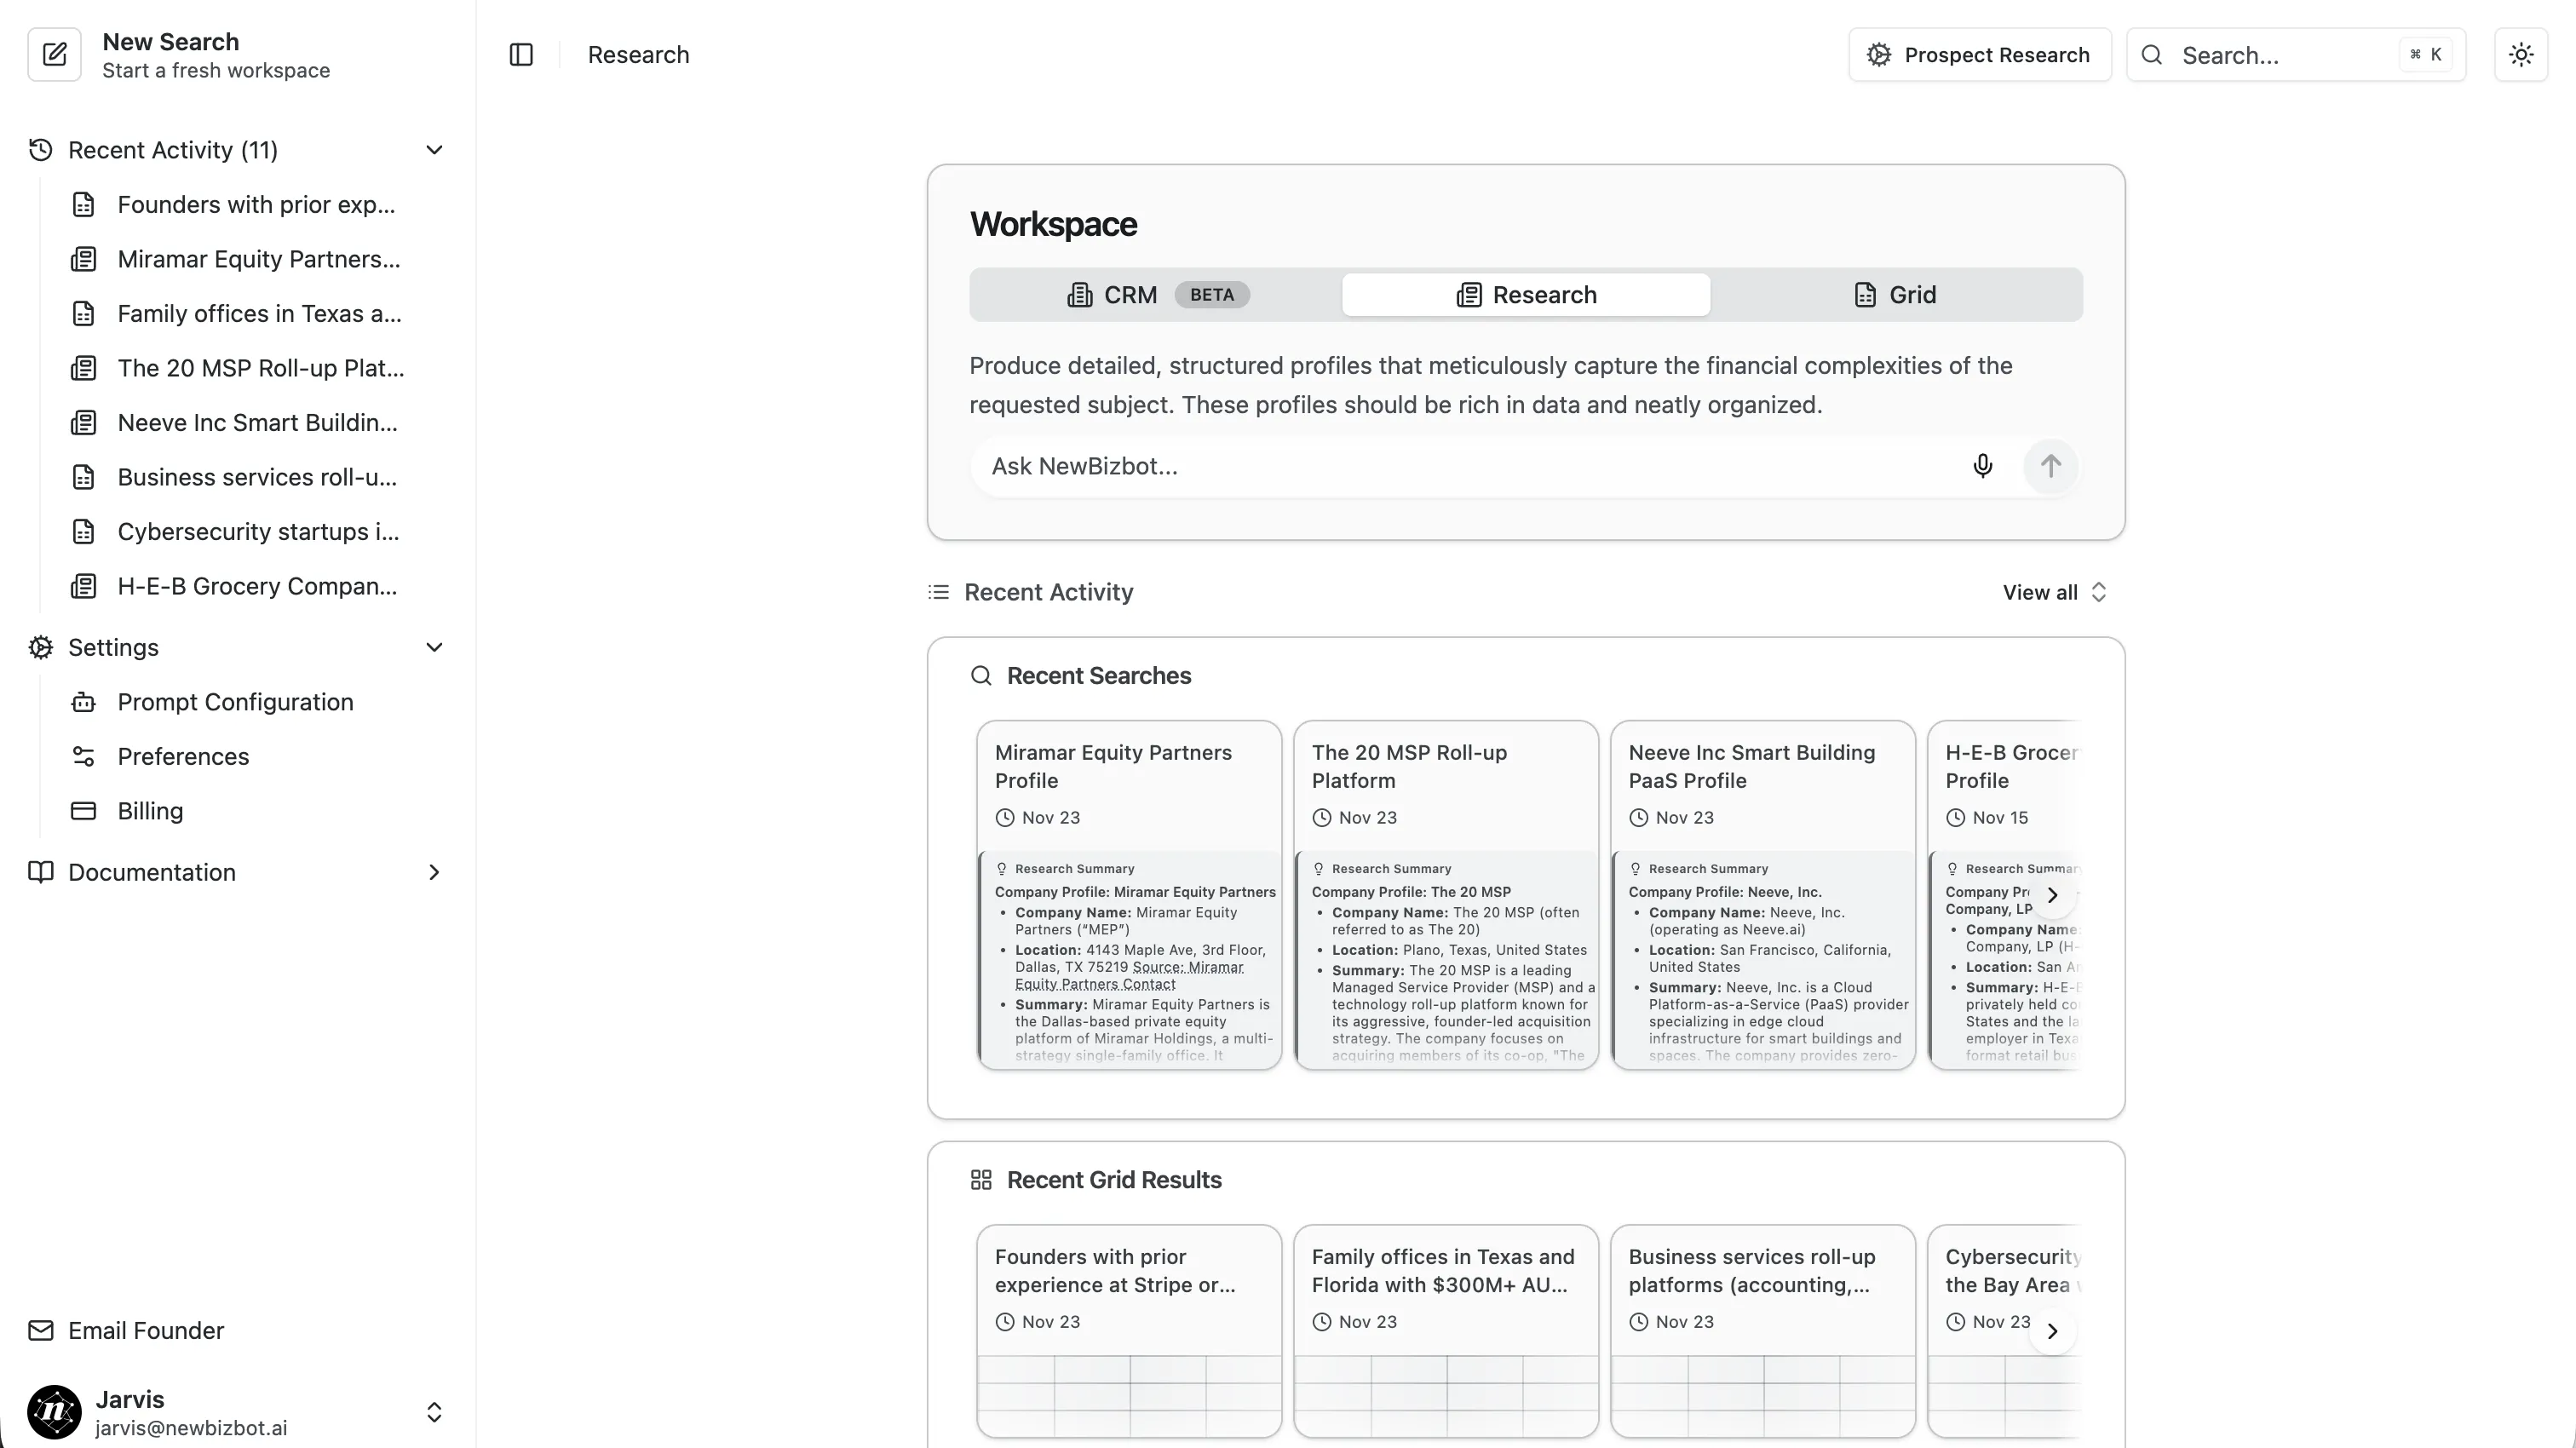
Task: Toggle light/dark theme with the sun icon
Action: point(2520,54)
